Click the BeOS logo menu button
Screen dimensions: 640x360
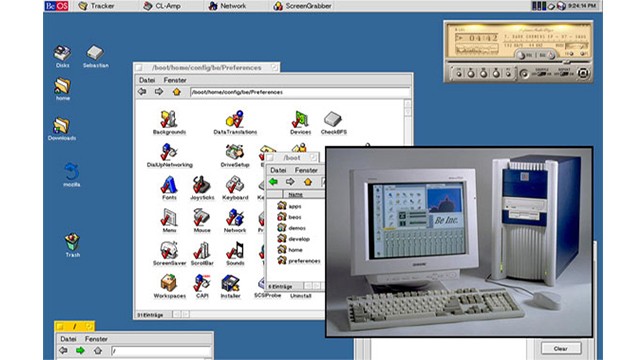point(56,6)
